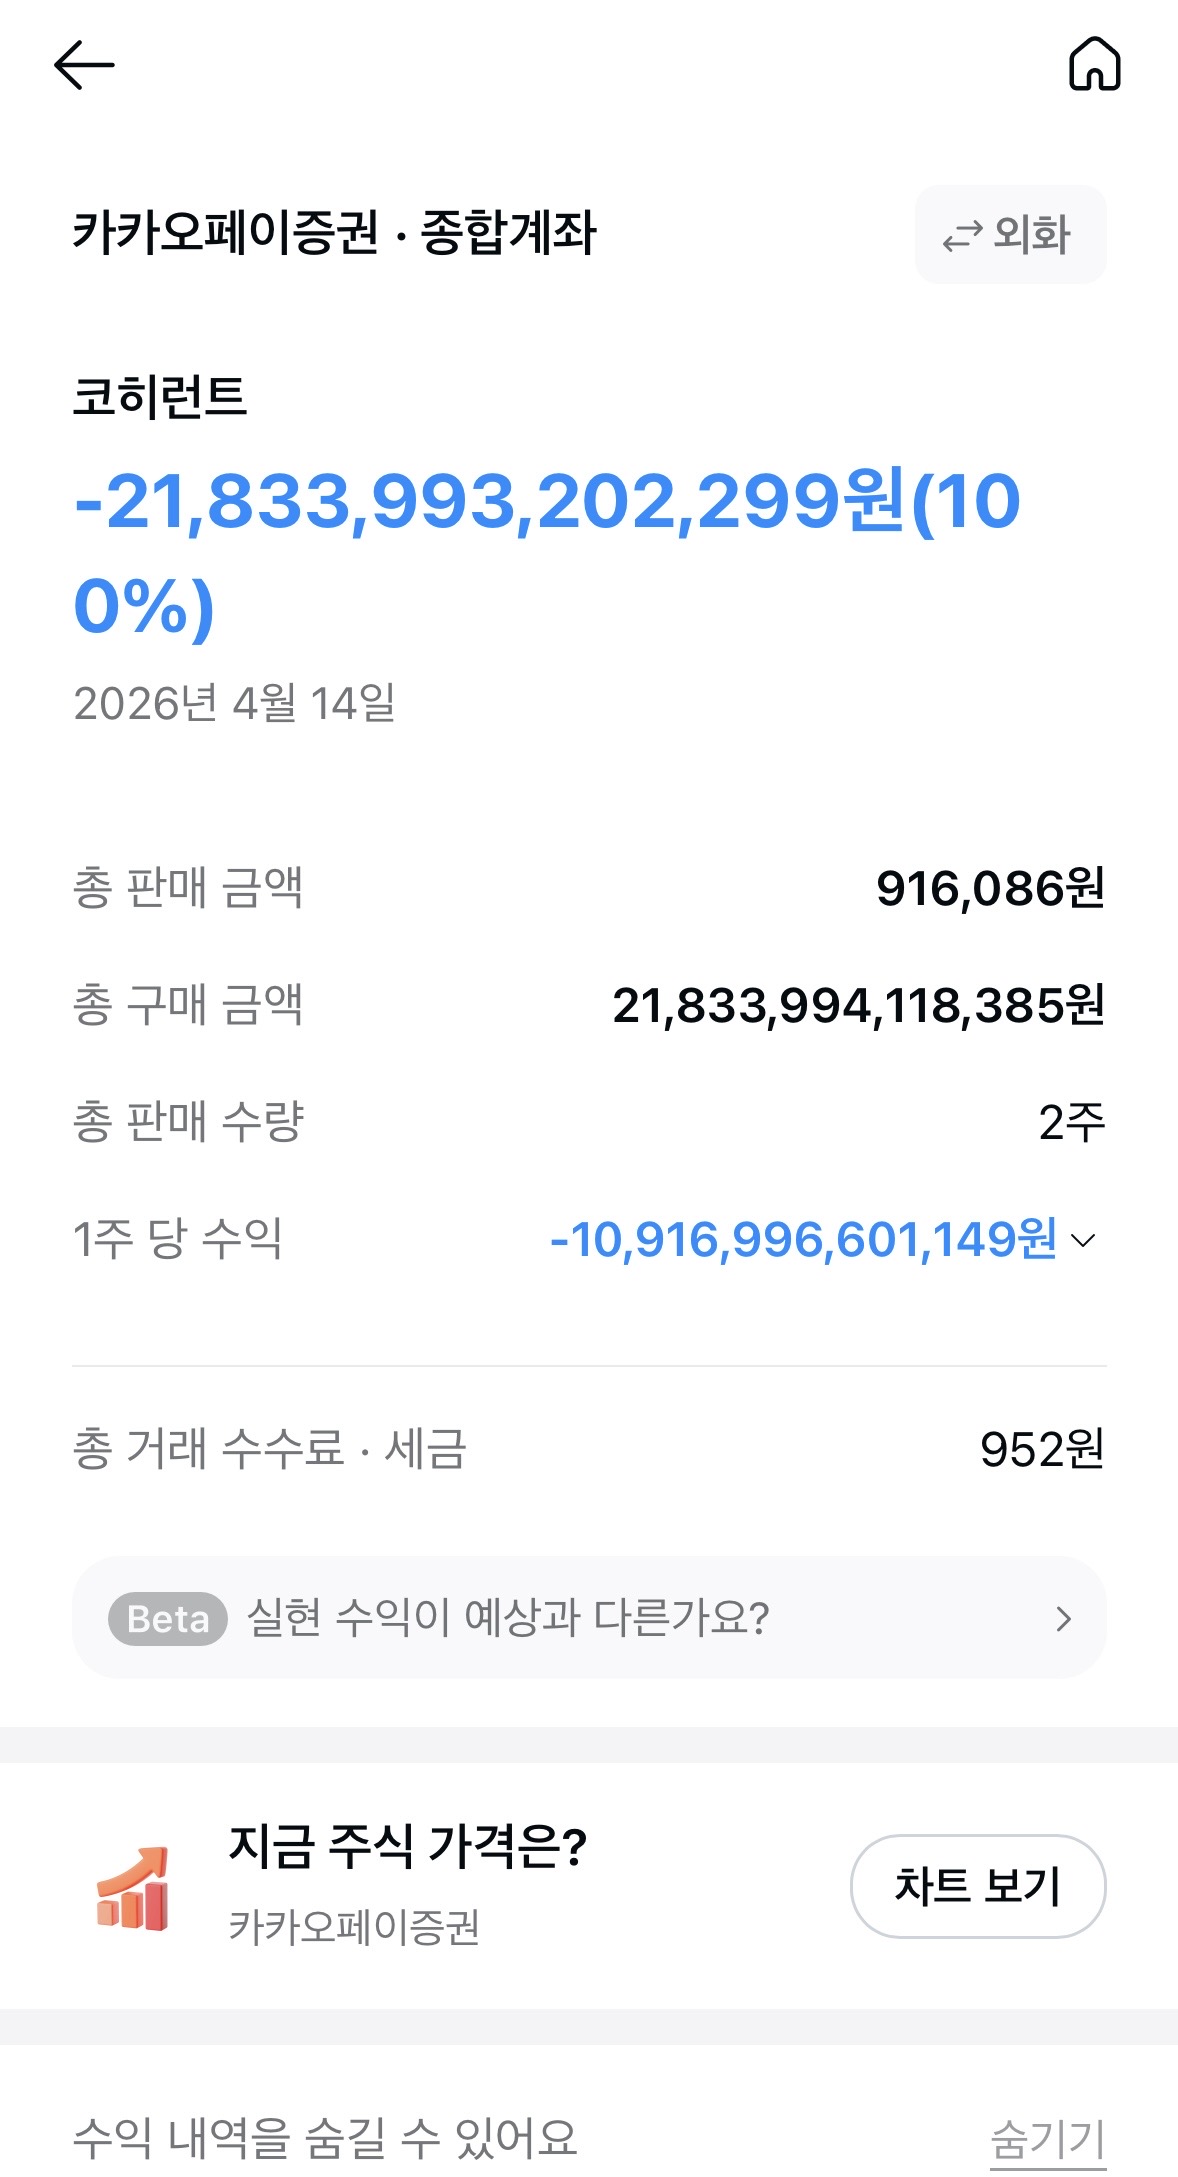Click the 차트 보기 button
1178x2177 pixels.
point(978,1886)
